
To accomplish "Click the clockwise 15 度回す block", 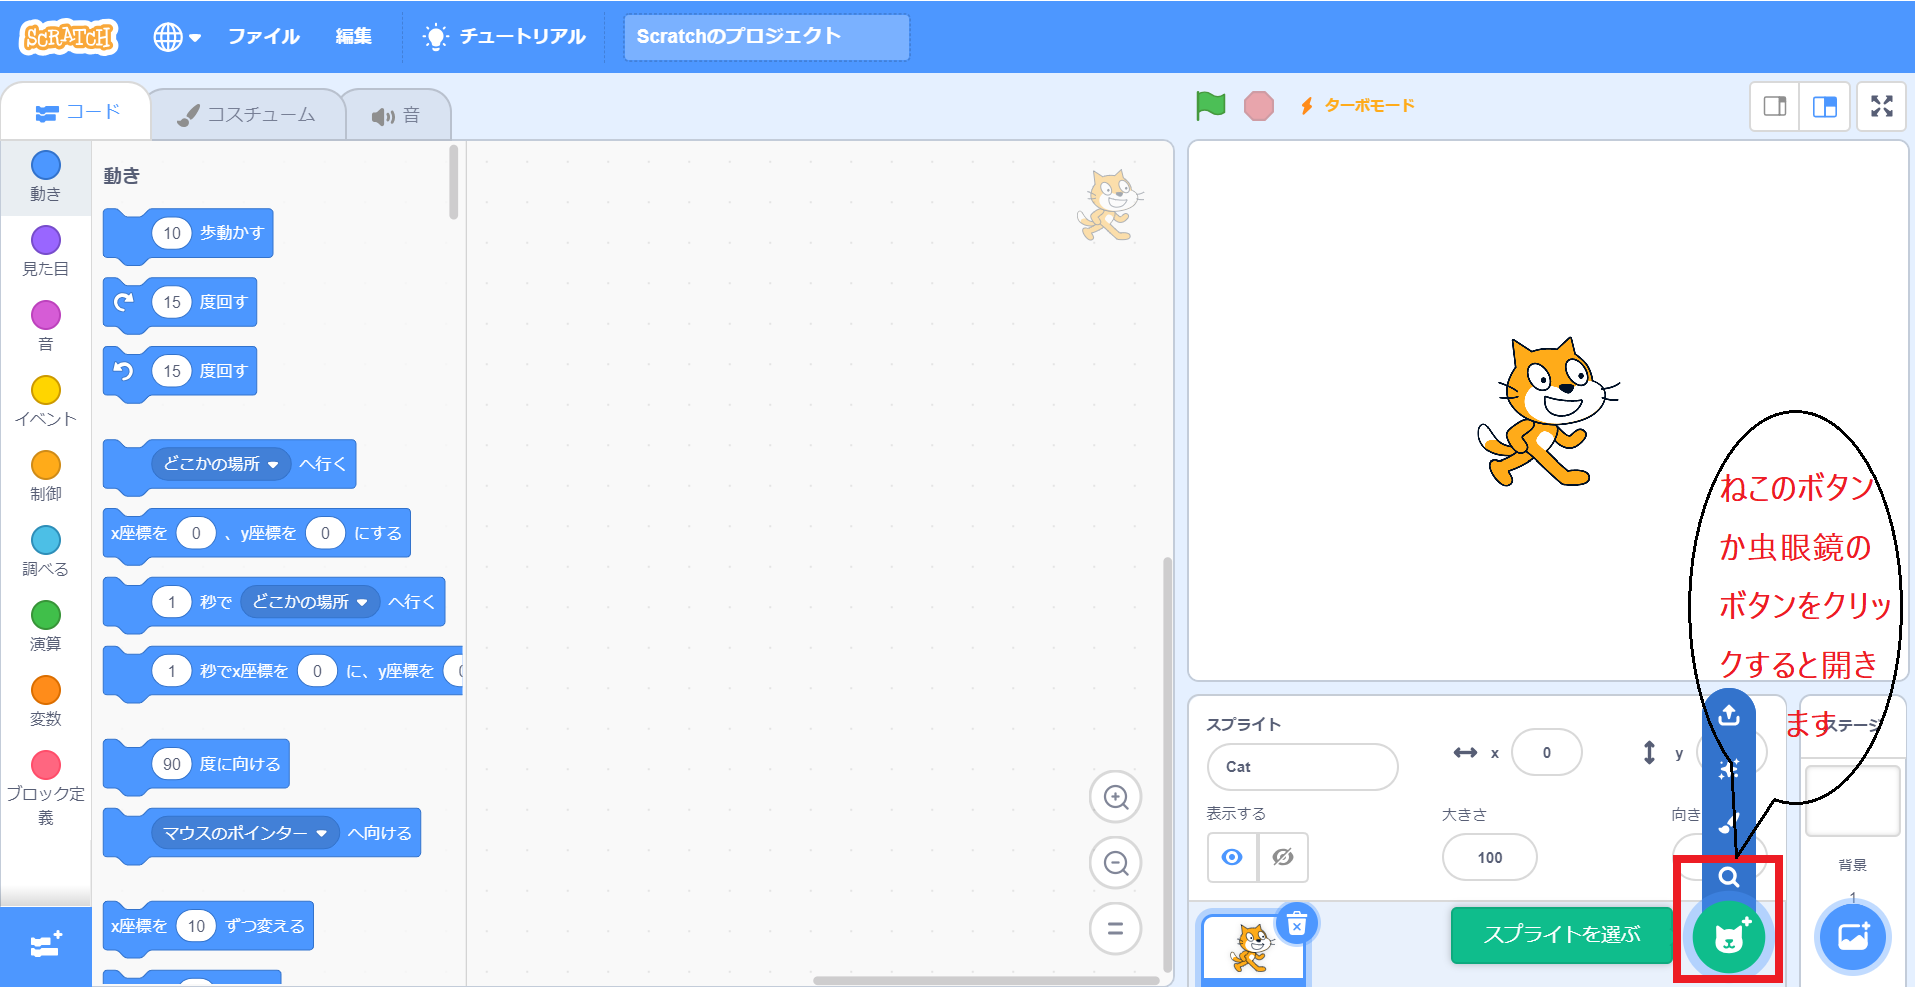I will (180, 303).
